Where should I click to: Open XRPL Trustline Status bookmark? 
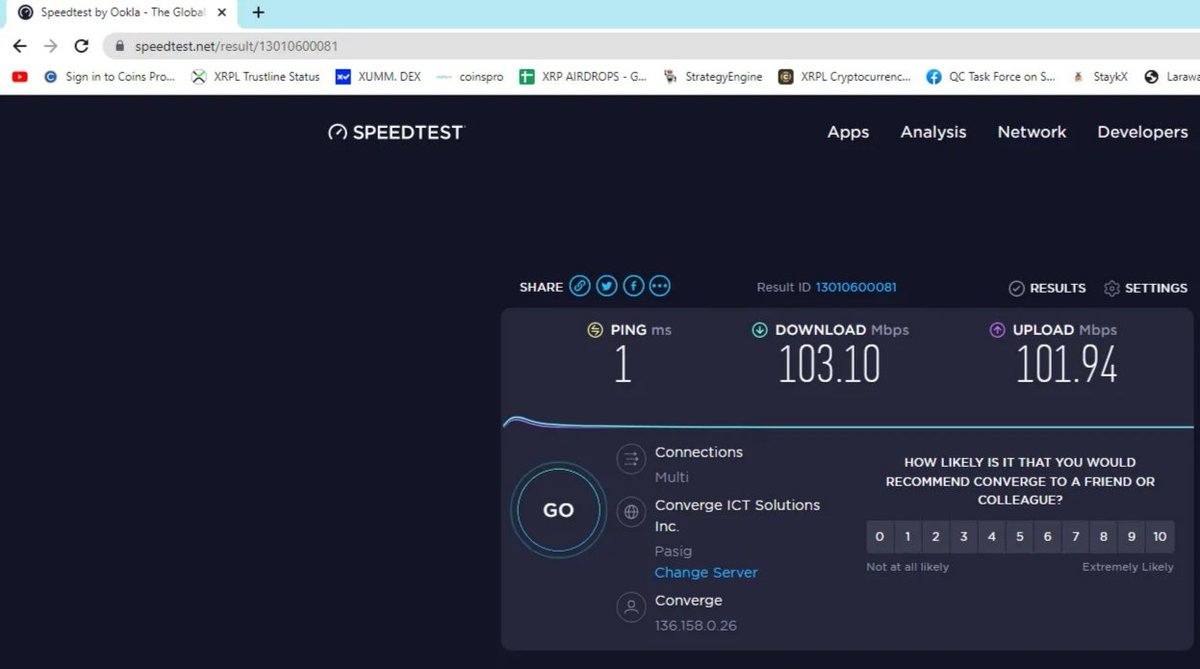(x=256, y=76)
